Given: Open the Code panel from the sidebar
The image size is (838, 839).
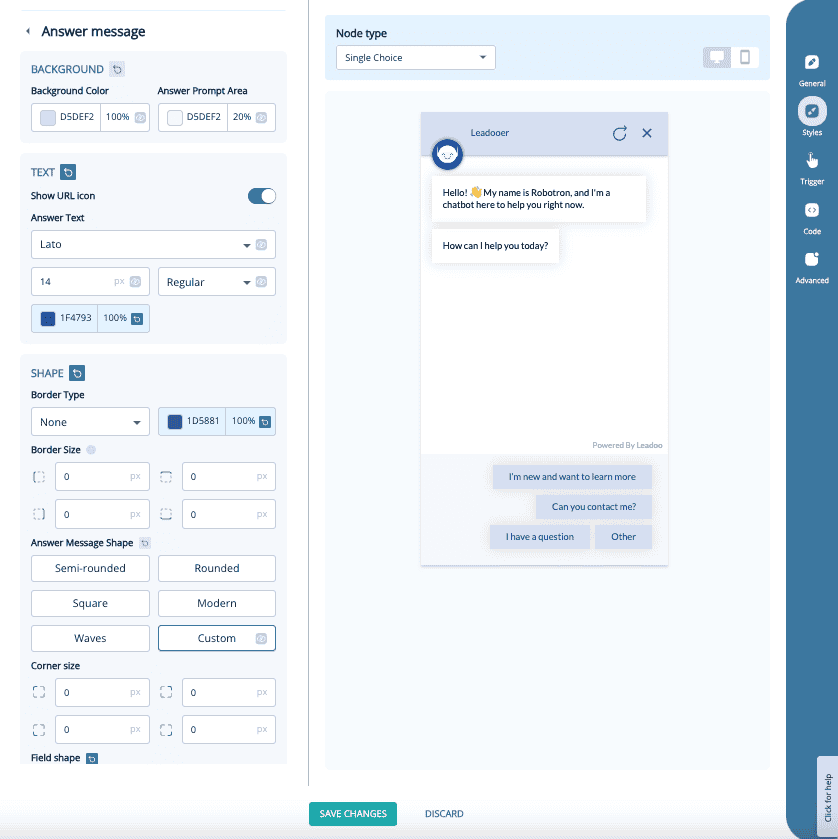Looking at the screenshot, I should click(812, 215).
